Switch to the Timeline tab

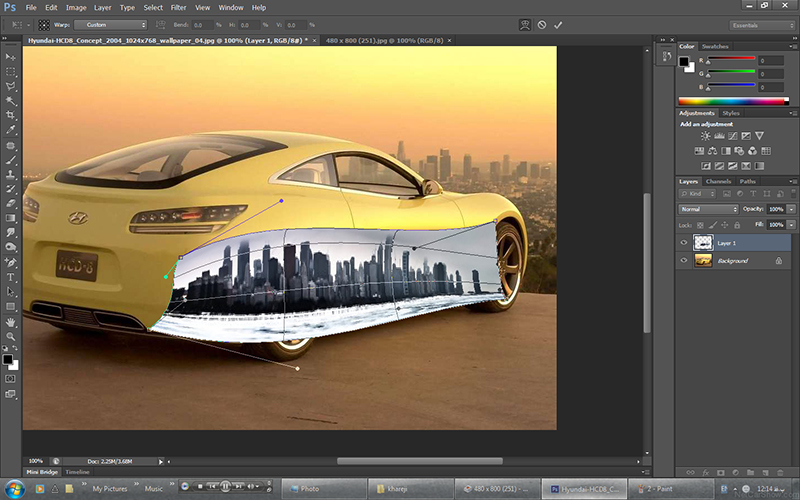pos(78,472)
